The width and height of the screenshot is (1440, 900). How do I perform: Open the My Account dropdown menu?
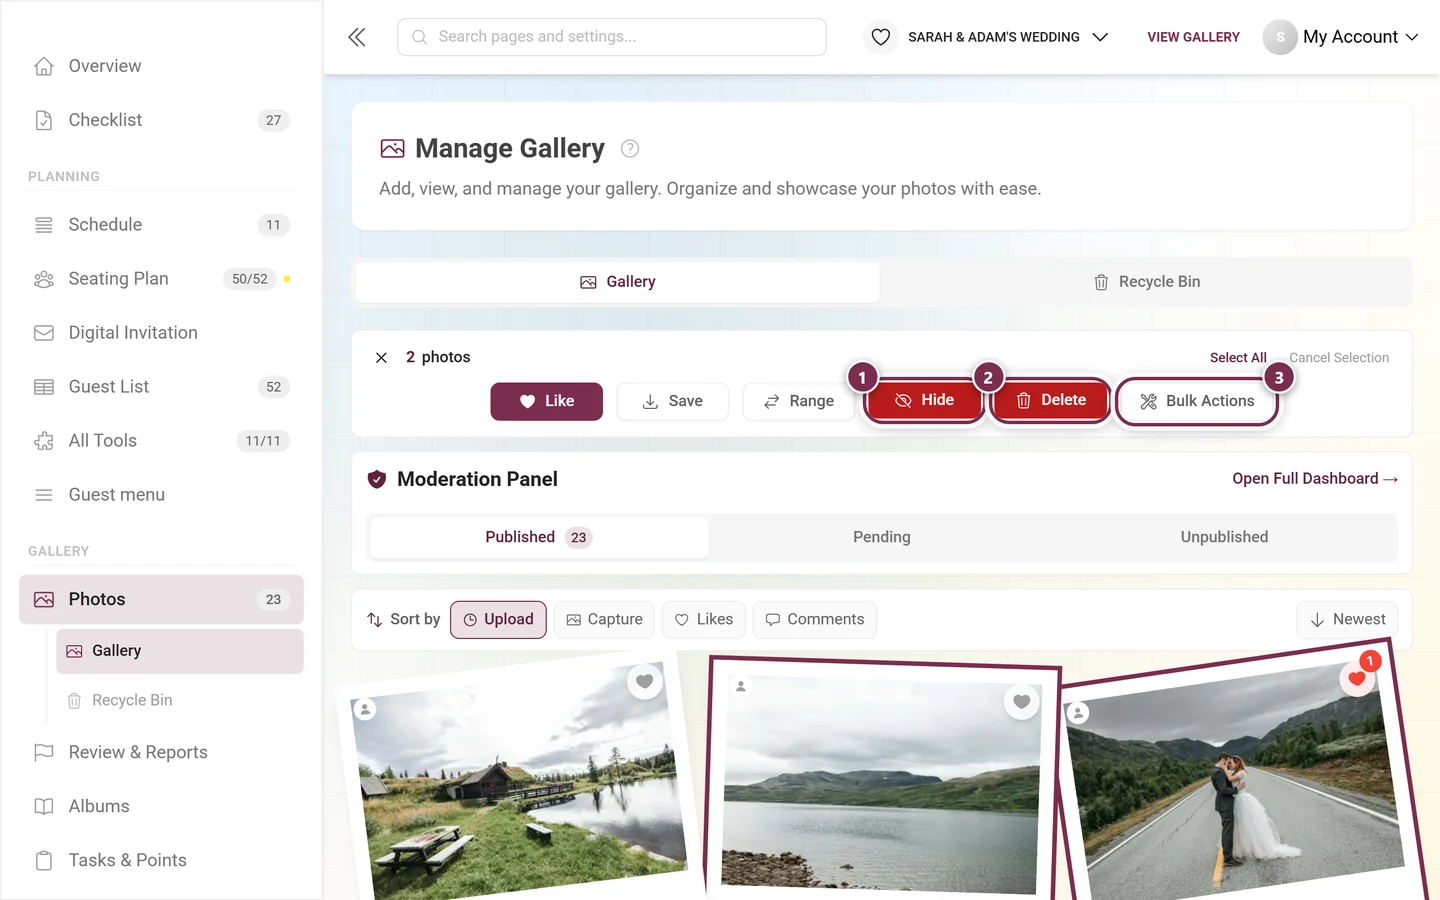(1341, 37)
